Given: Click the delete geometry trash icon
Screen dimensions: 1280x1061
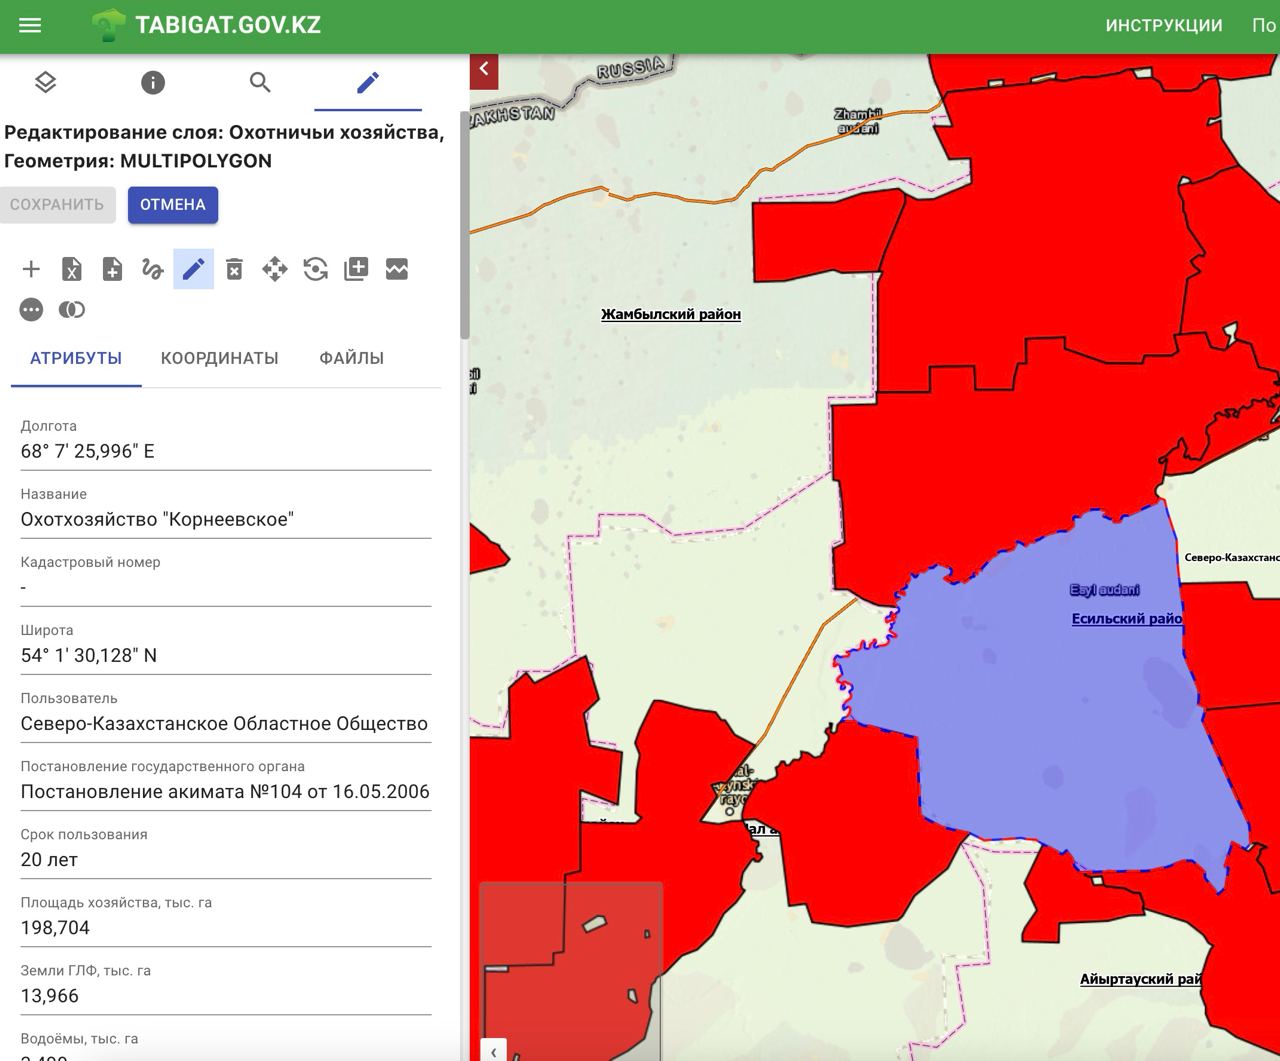Looking at the screenshot, I should (234, 269).
